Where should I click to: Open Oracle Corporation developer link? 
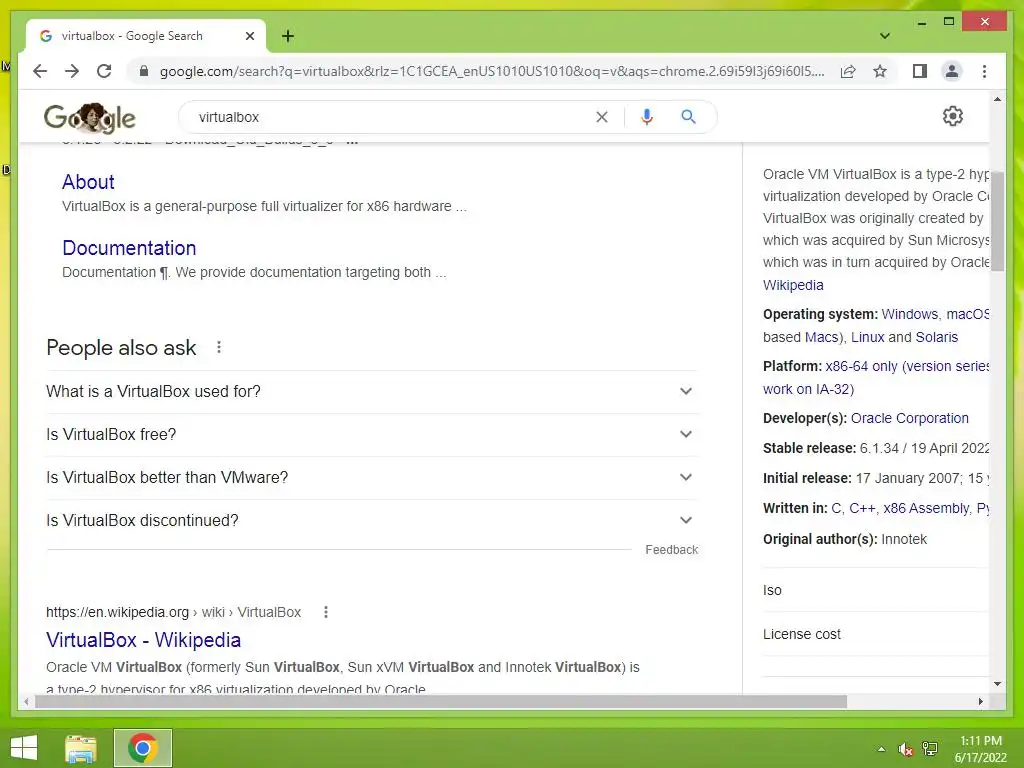tap(910, 418)
